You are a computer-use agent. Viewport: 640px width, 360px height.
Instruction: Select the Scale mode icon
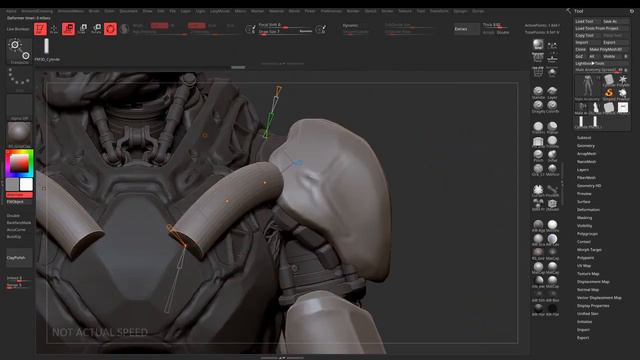coord(82,29)
